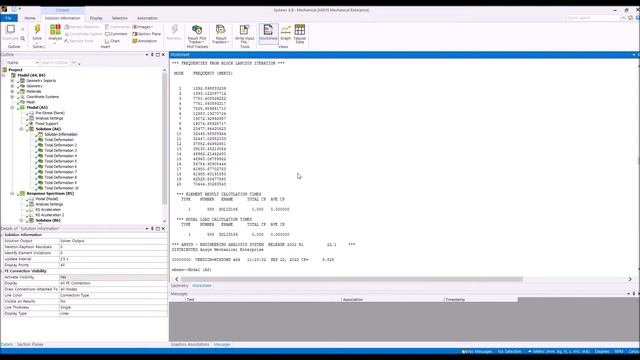Open the Result Plot Tracker
640x360 pixels.
(197, 34)
